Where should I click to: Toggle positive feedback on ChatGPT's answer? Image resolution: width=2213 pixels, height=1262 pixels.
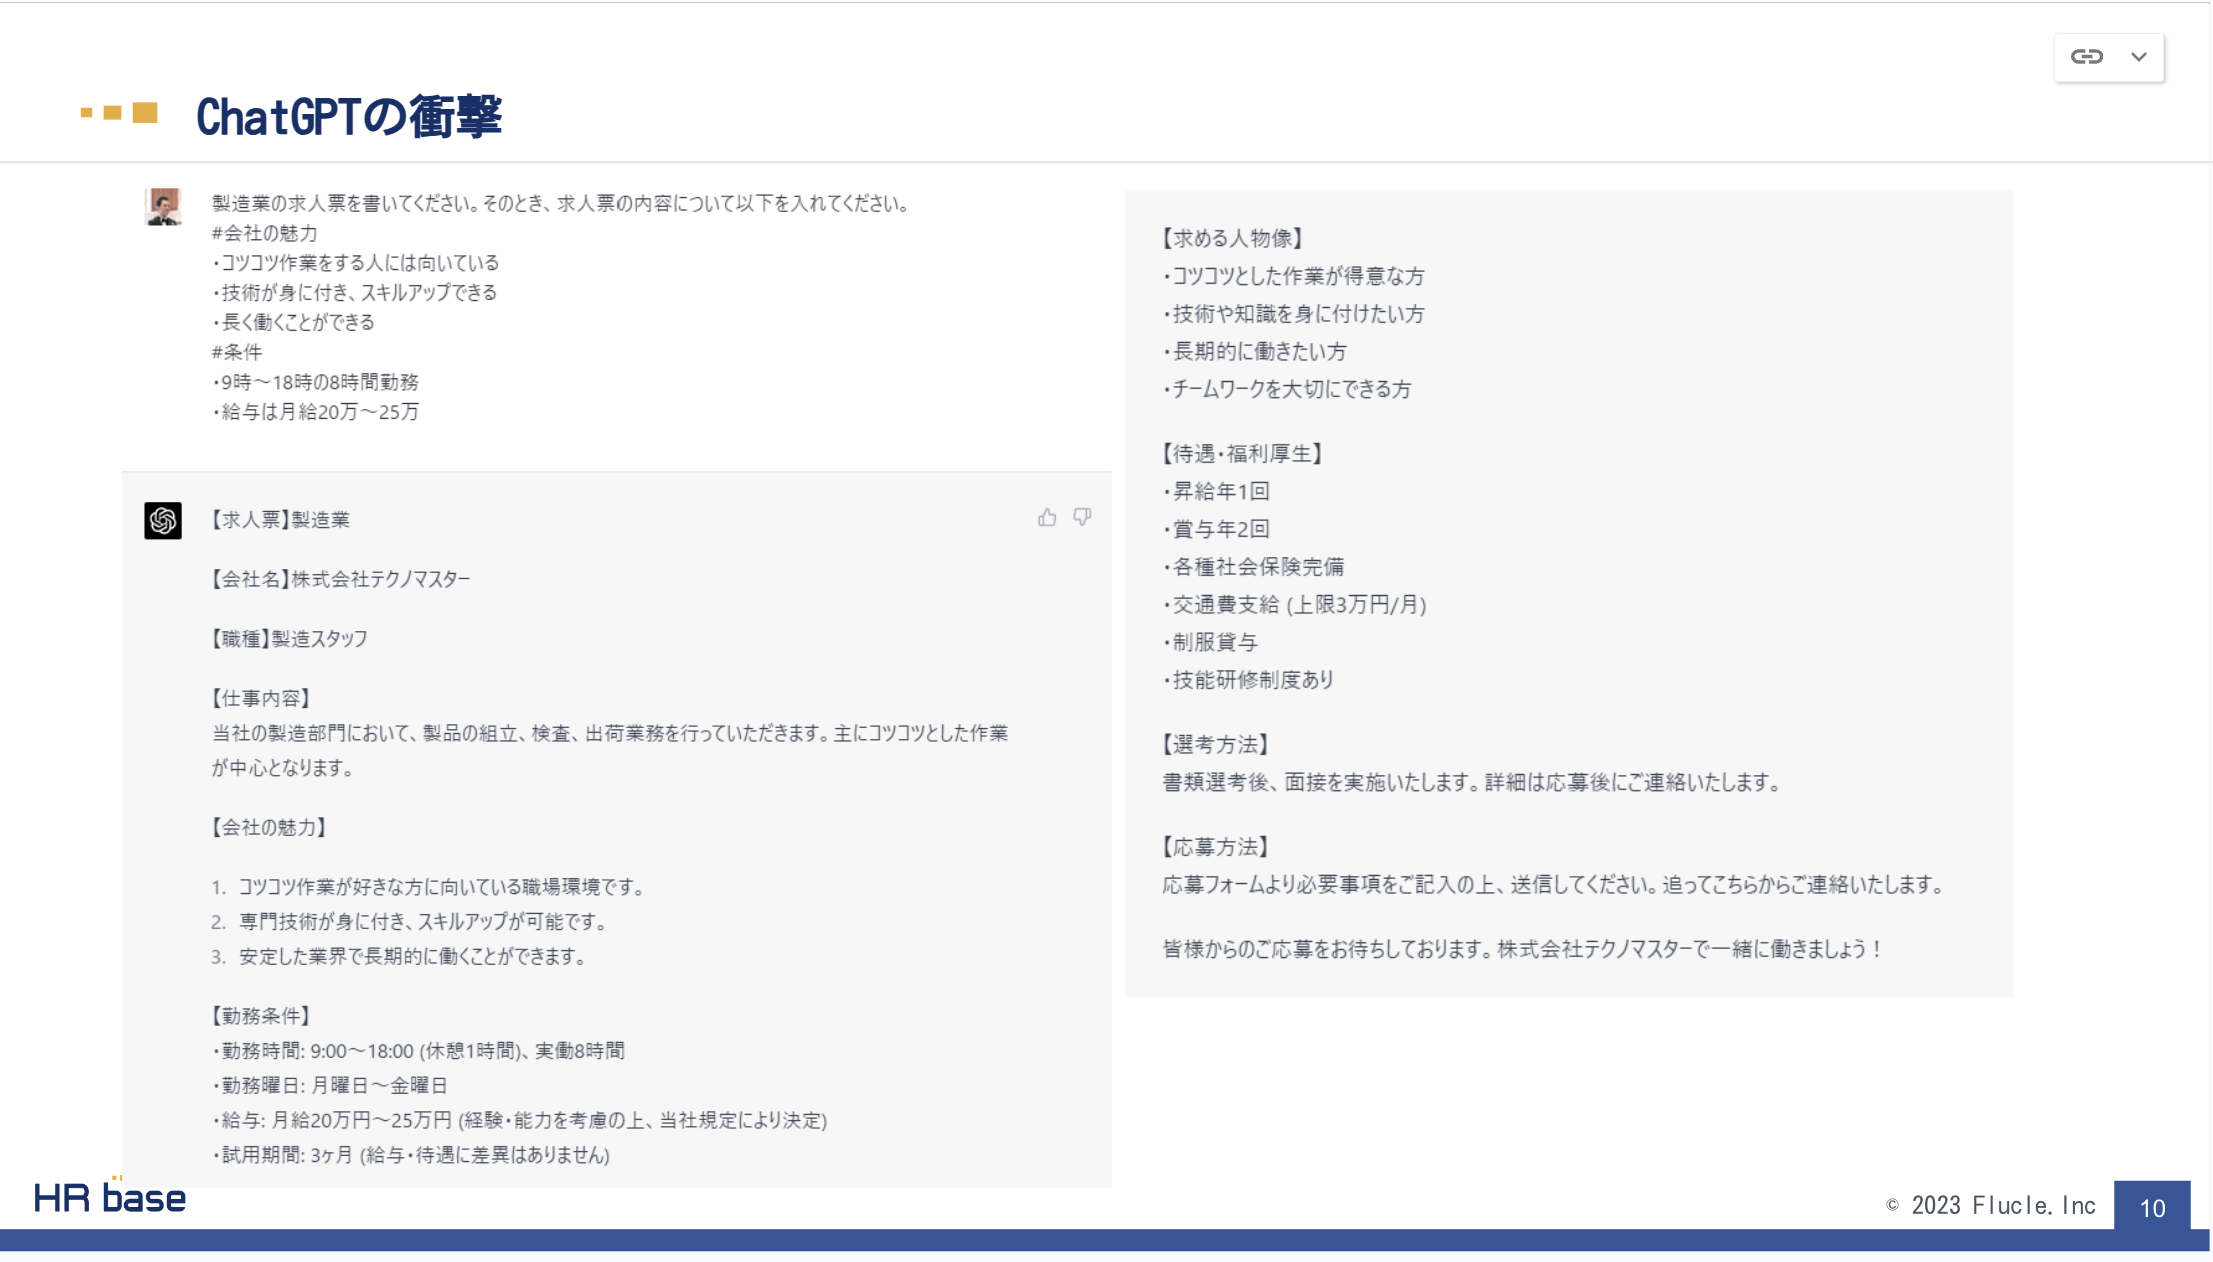[1047, 517]
